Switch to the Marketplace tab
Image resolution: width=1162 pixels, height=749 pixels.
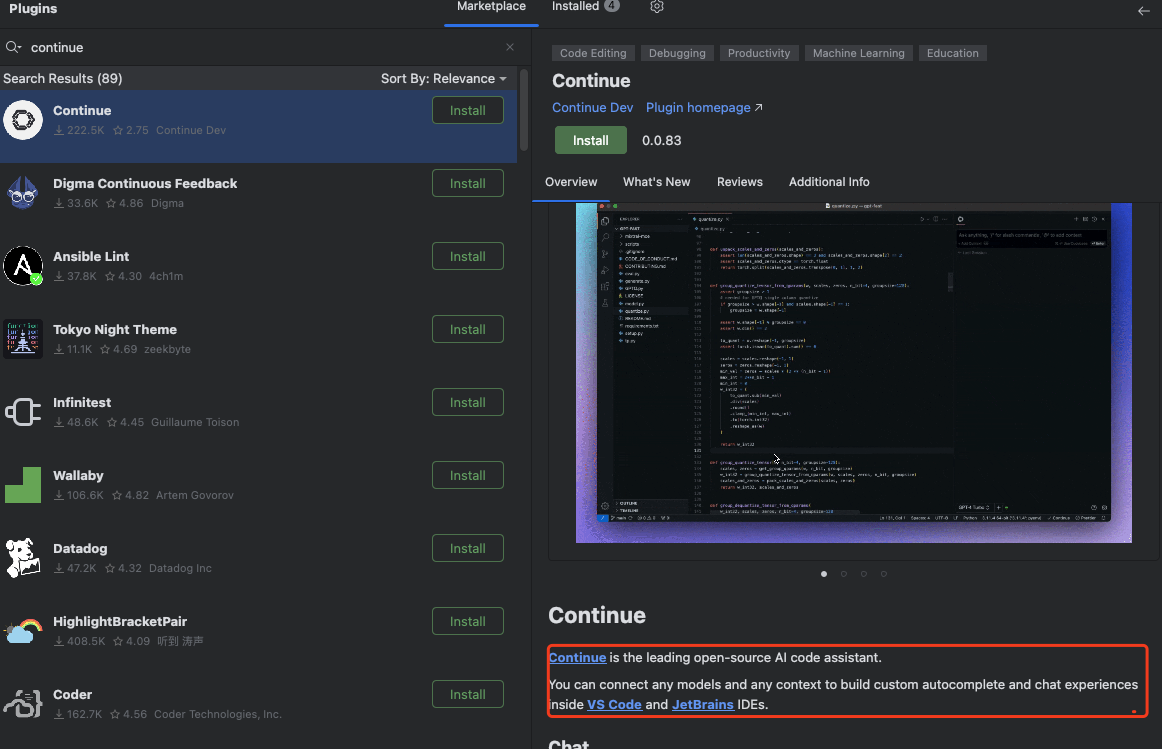(491, 7)
